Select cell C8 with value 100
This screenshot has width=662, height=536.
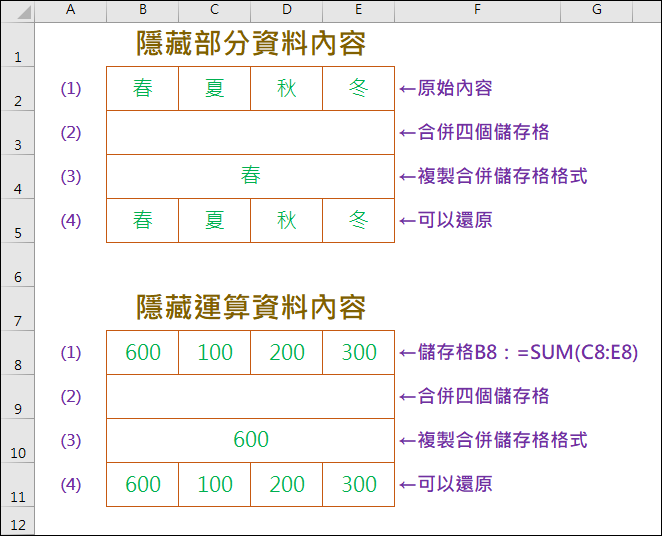214,352
